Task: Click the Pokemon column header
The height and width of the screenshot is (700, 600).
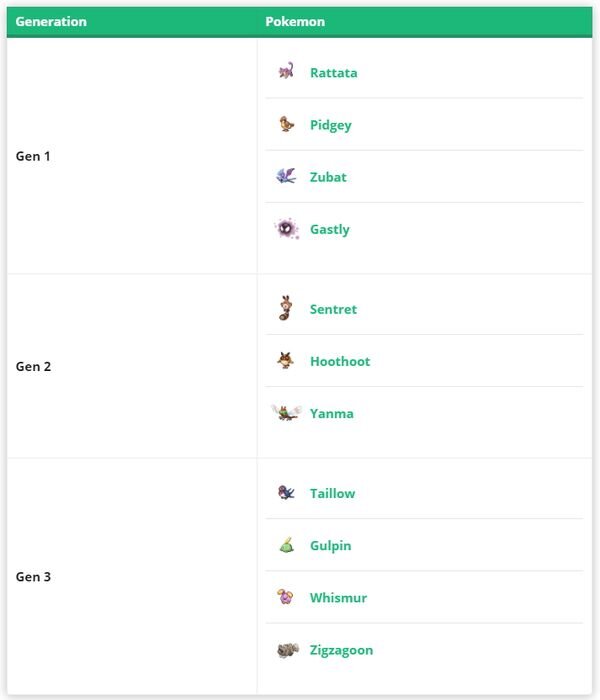Action: [x=295, y=21]
